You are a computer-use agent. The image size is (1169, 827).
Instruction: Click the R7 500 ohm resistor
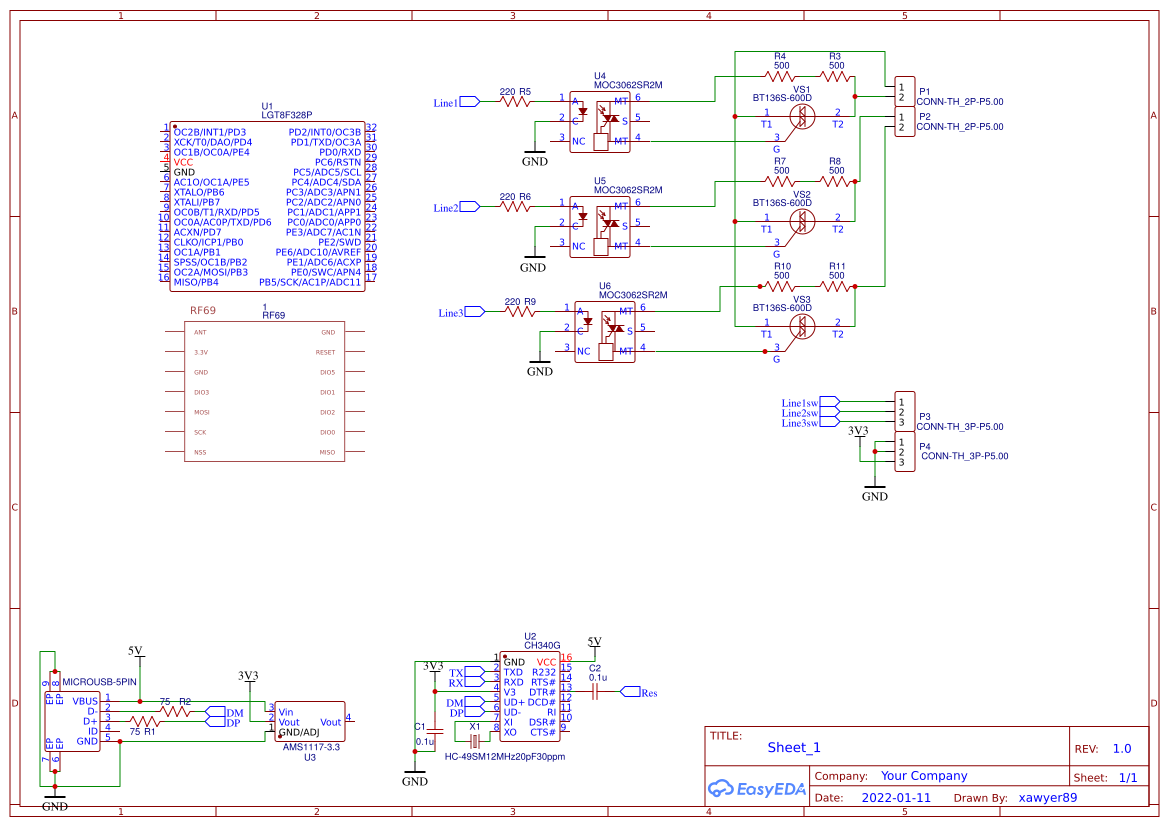coord(781,181)
